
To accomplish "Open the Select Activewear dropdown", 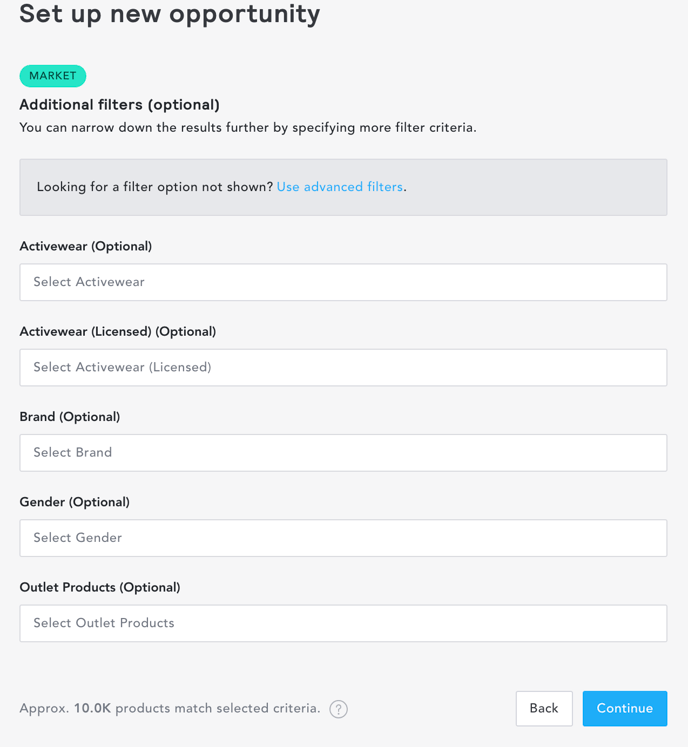I will coord(343,282).
